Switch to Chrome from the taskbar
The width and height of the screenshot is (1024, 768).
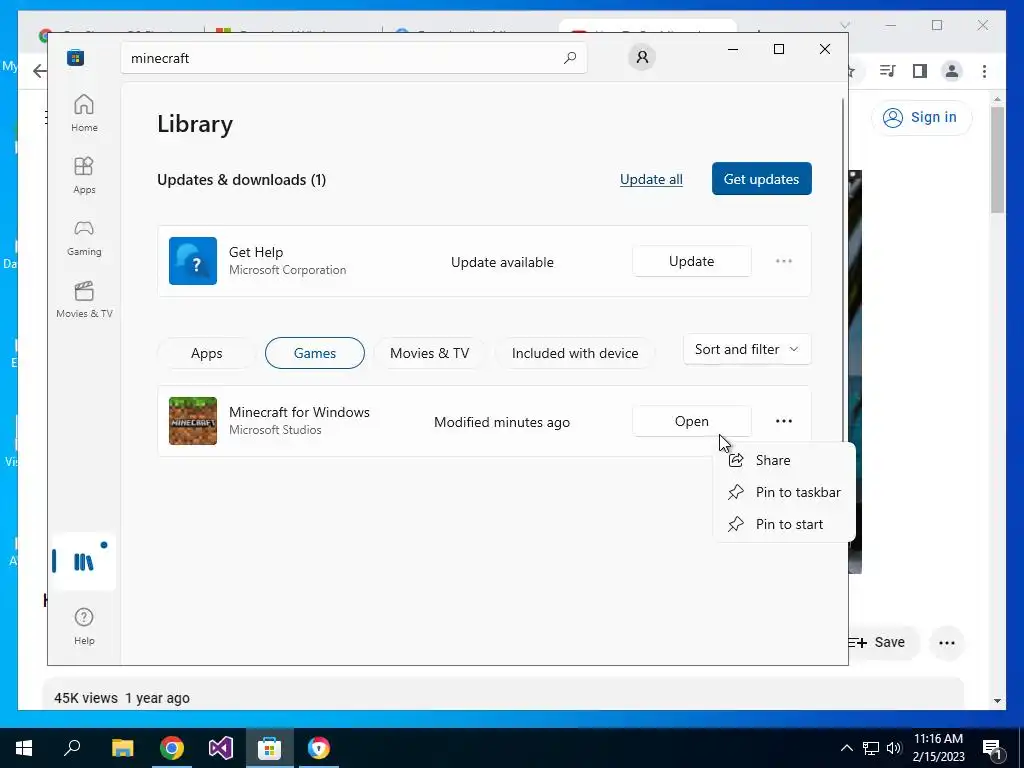(172, 748)
